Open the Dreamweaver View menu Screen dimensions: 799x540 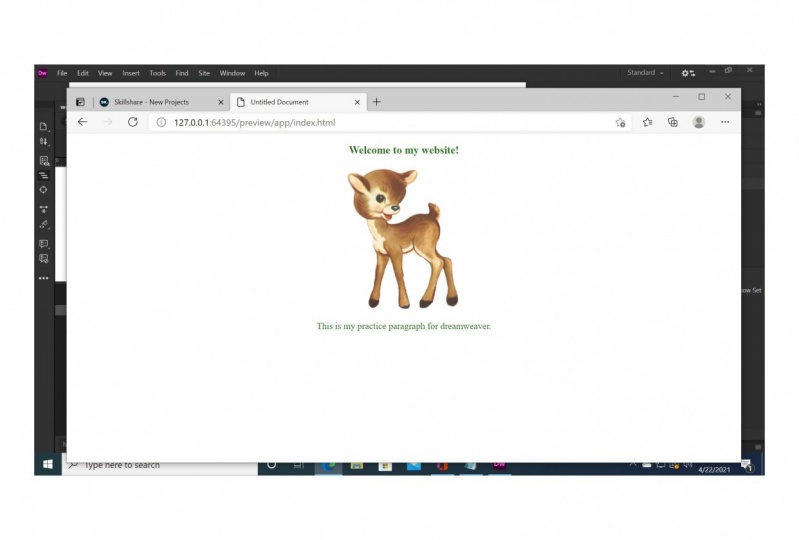[105, 73]
